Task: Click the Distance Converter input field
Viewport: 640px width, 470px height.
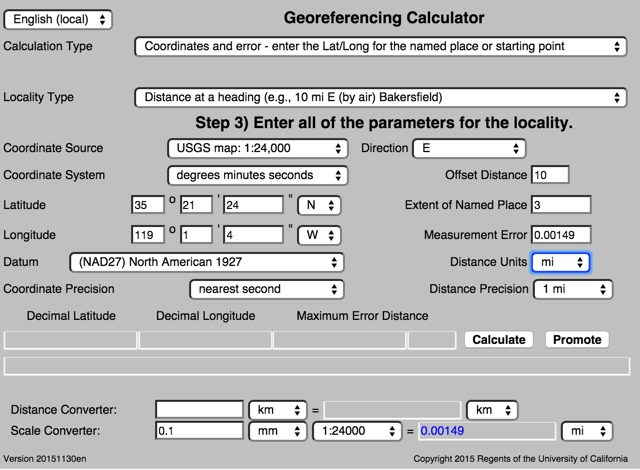Action: coord(199,410)
